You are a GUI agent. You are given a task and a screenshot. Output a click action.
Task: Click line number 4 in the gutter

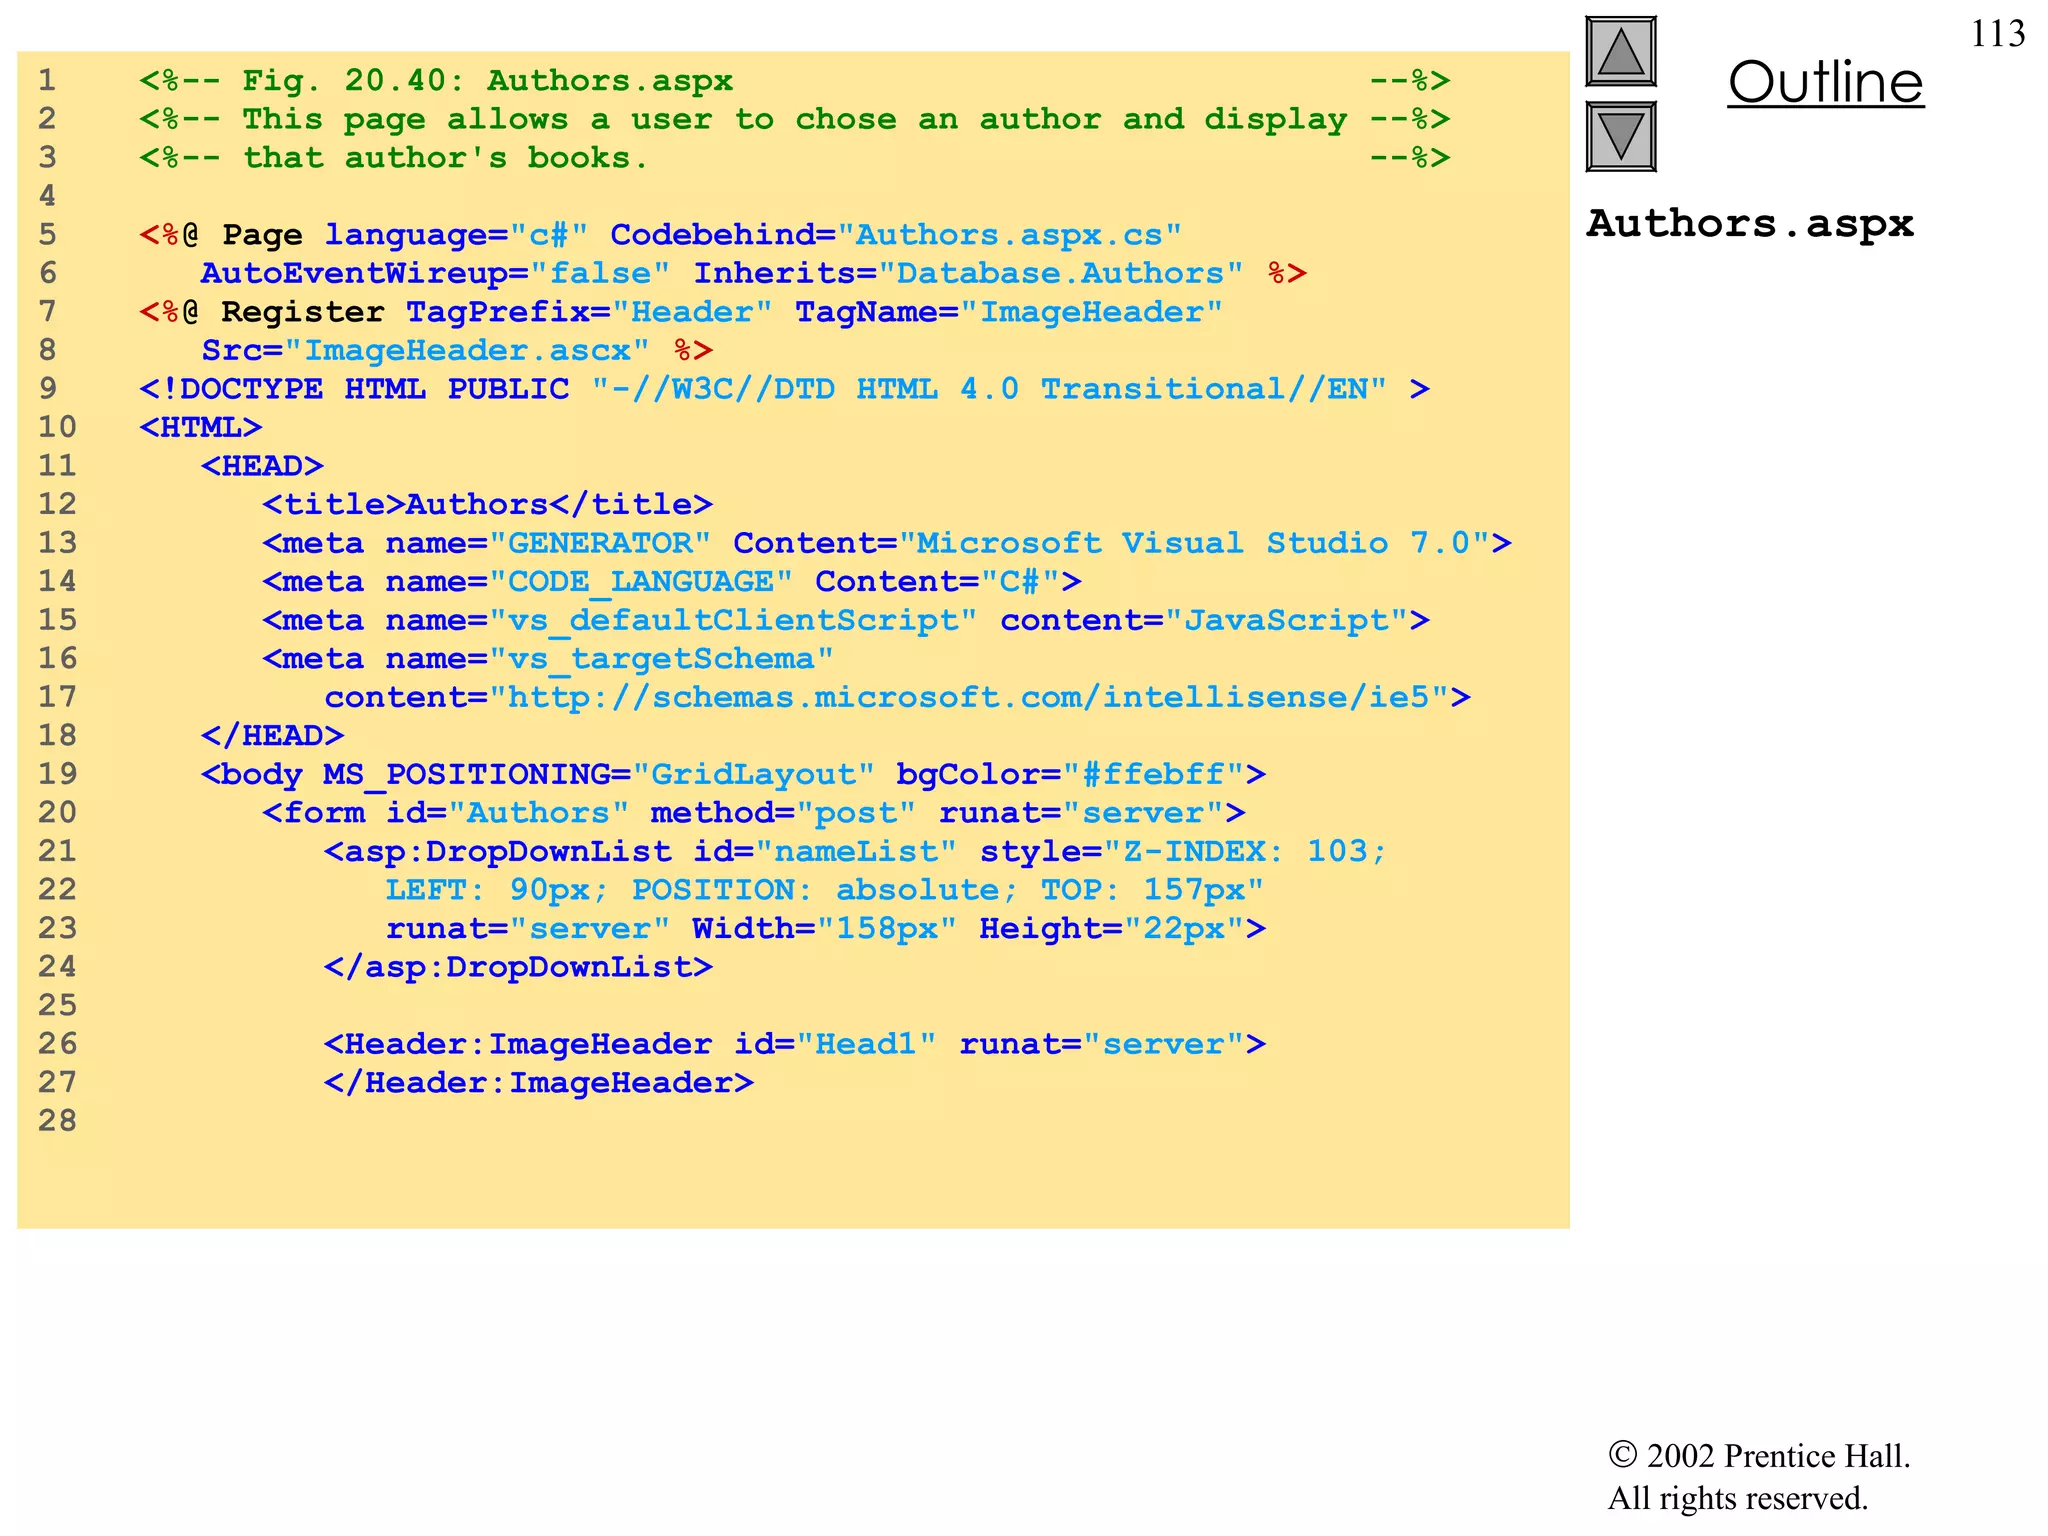(x=48, y=196)
